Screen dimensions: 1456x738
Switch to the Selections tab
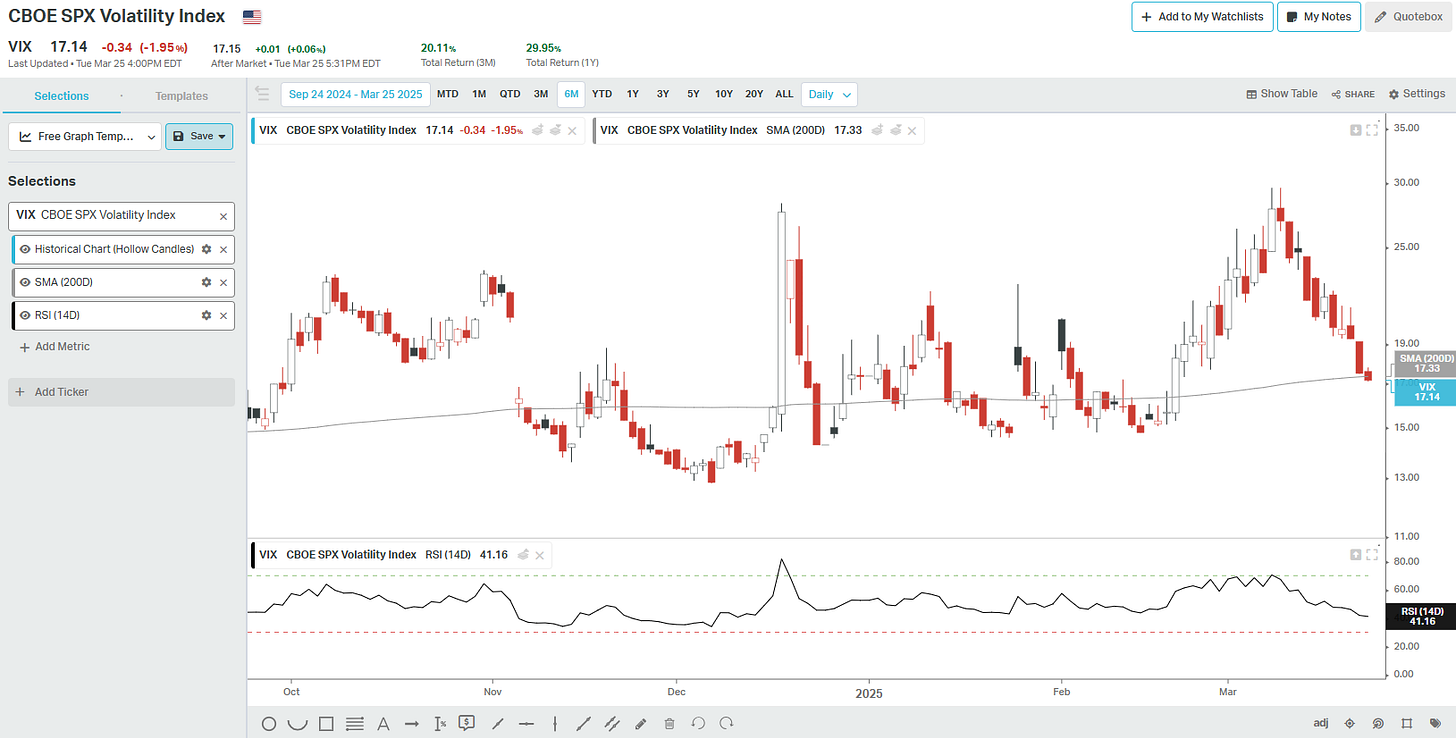pos(61,96)
